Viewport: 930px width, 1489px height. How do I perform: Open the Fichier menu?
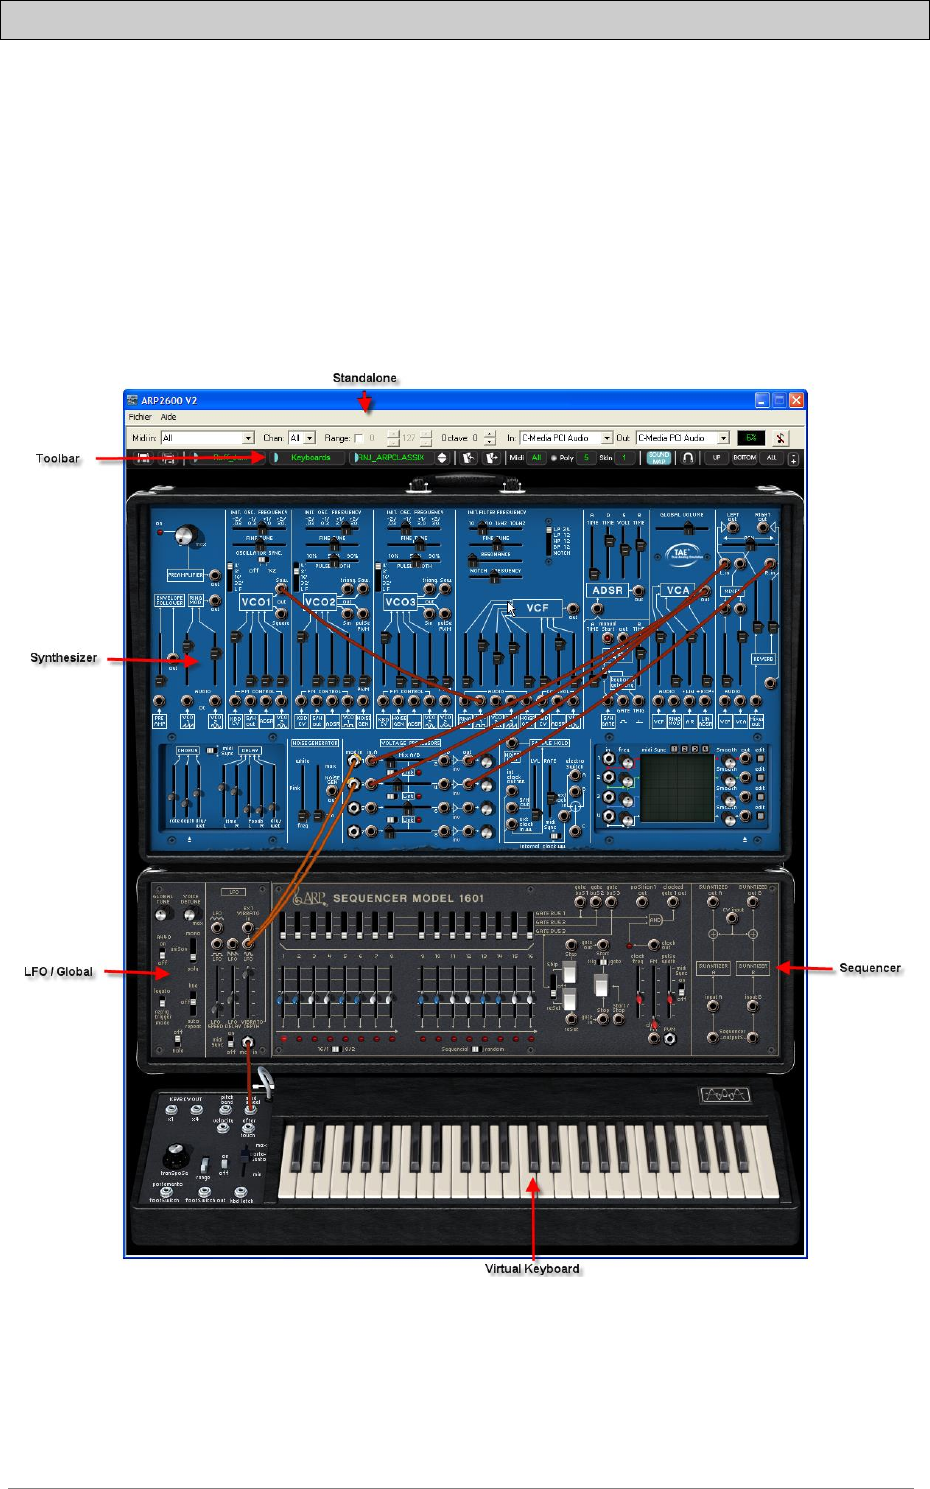point(140,417)
